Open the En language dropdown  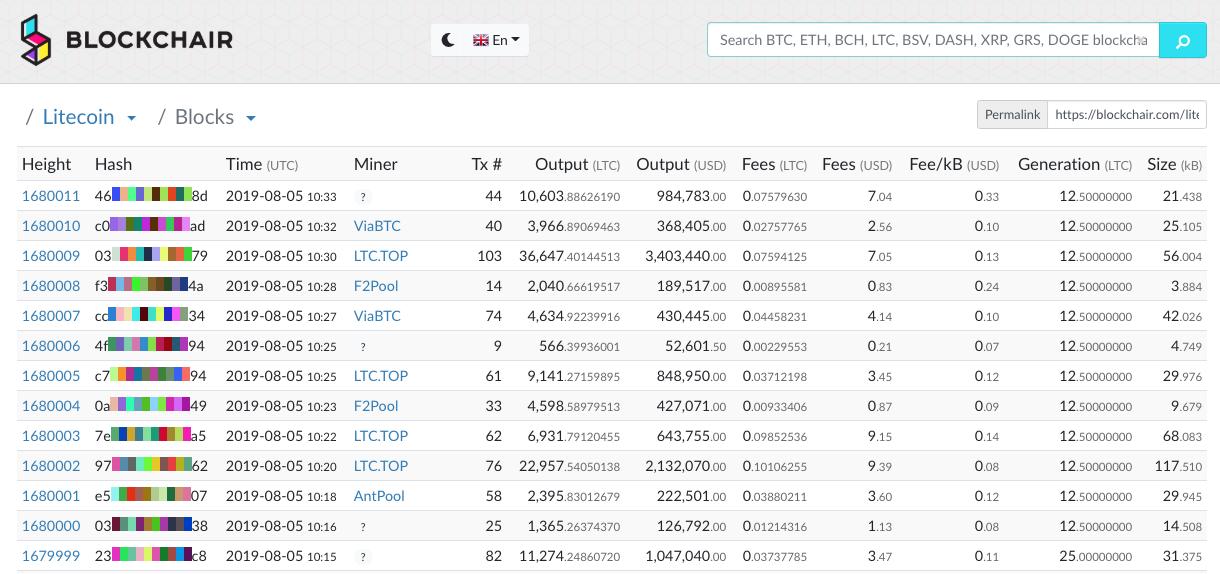[496, 40]
